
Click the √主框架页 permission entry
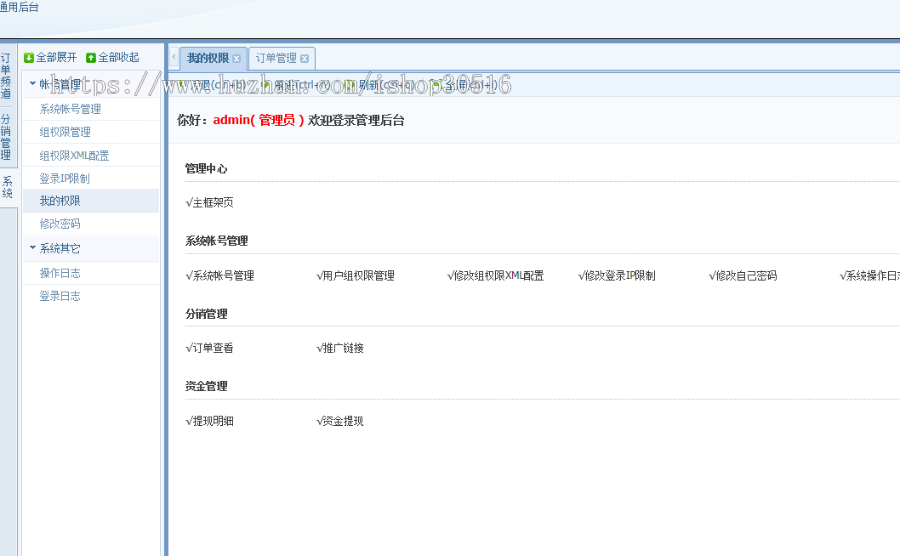coord(209,203)
